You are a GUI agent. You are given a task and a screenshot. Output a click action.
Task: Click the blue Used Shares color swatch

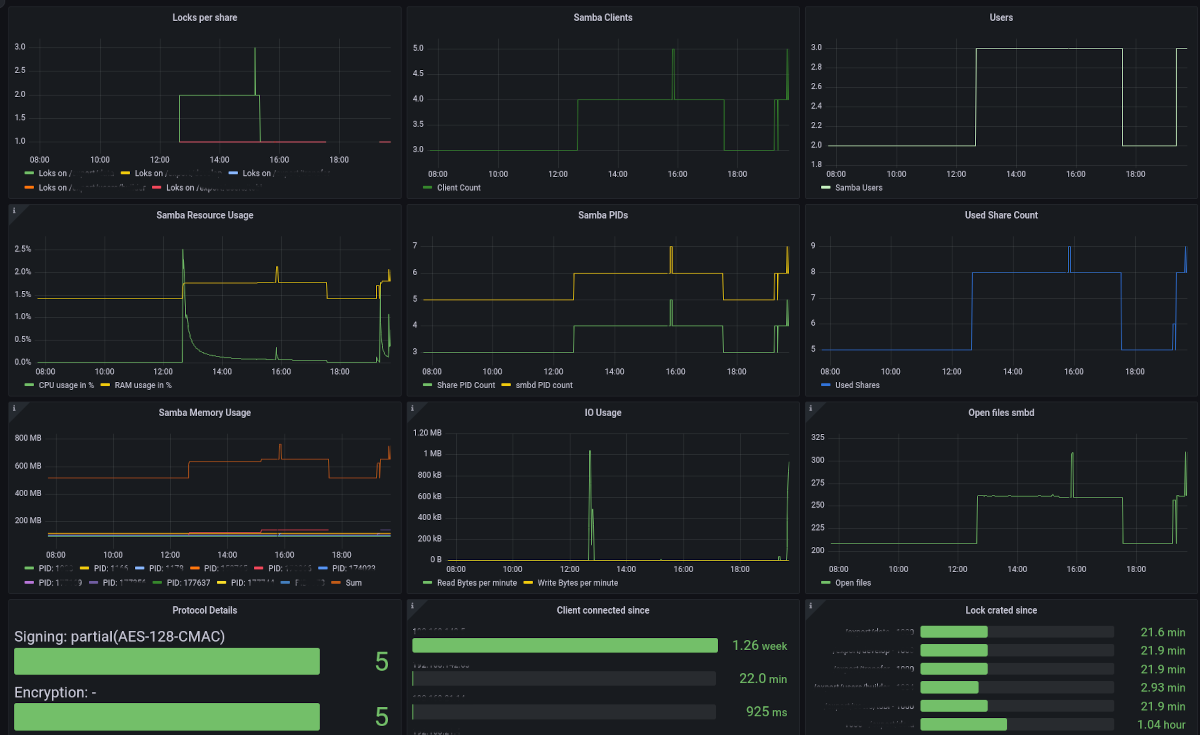pyautogui.click(x=826, y=385)
